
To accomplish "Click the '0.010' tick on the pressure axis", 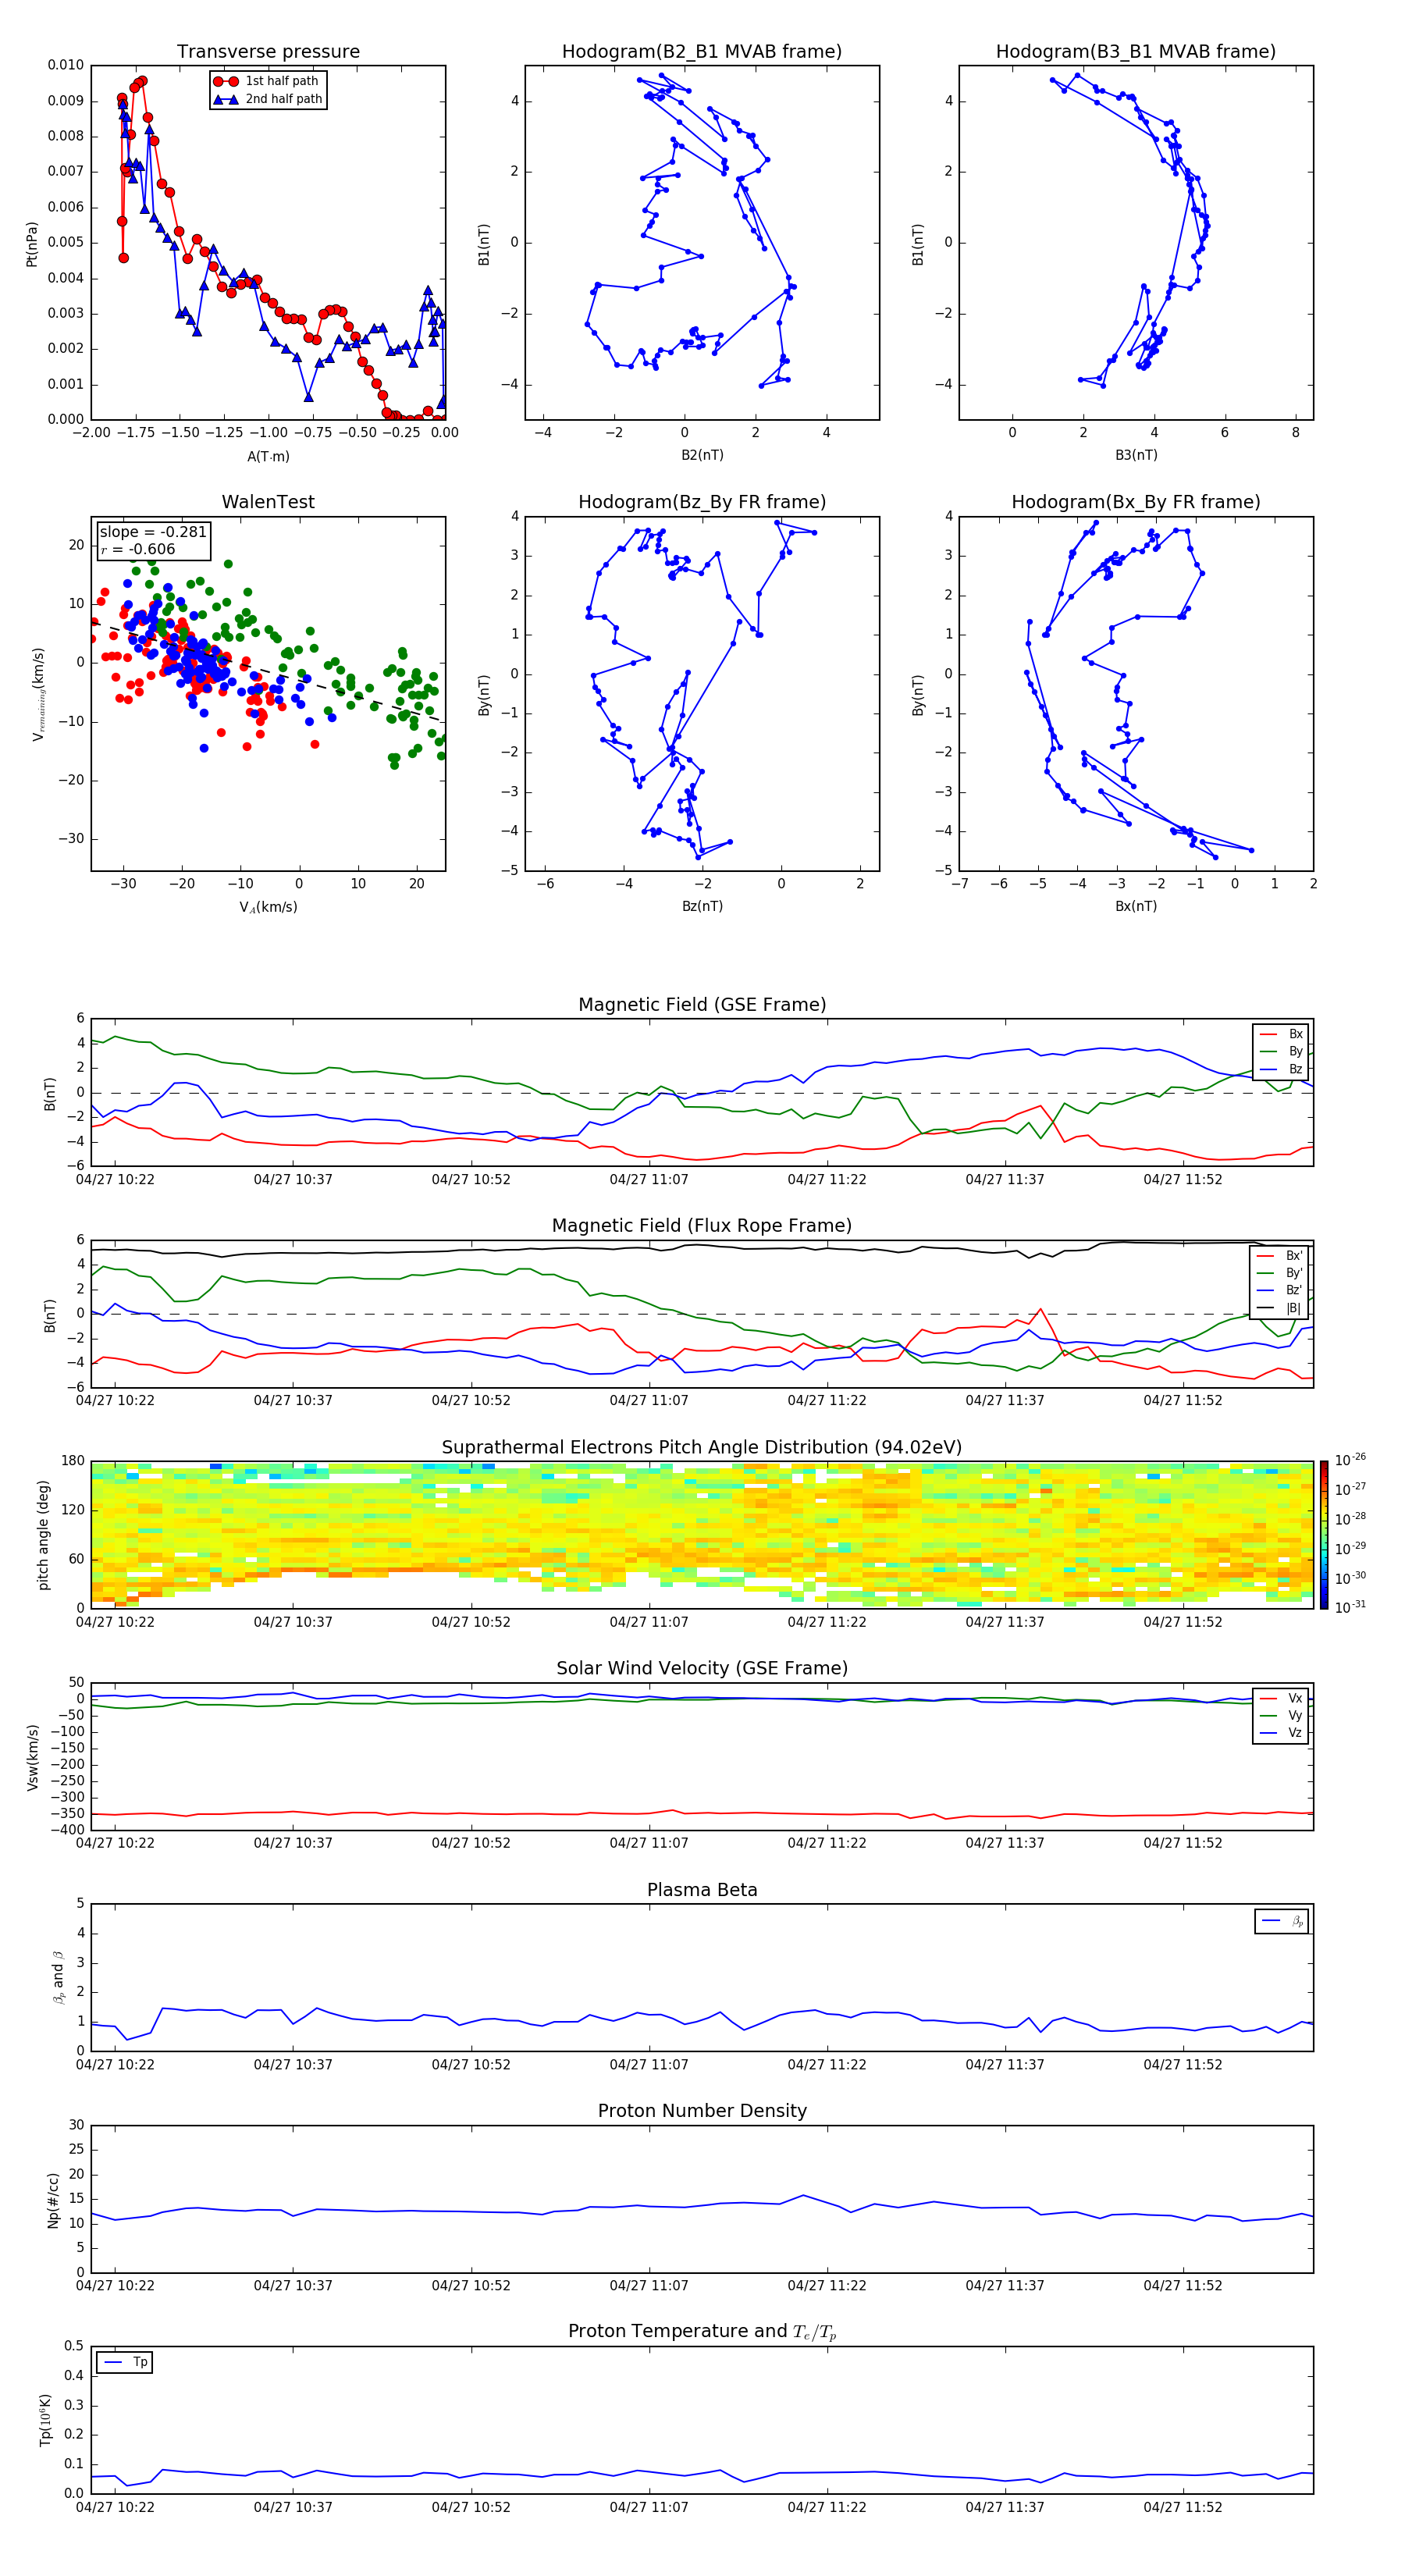I will (x=66, y=65).
